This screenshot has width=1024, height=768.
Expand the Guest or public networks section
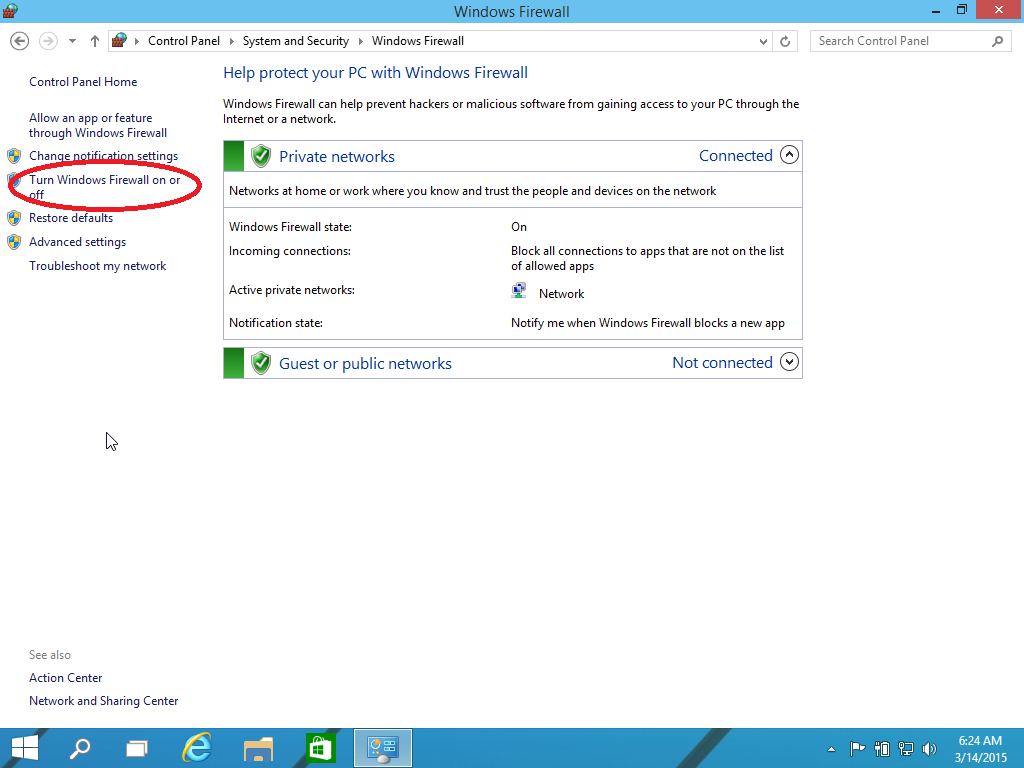pyautogui.click(x=789, y=362)
